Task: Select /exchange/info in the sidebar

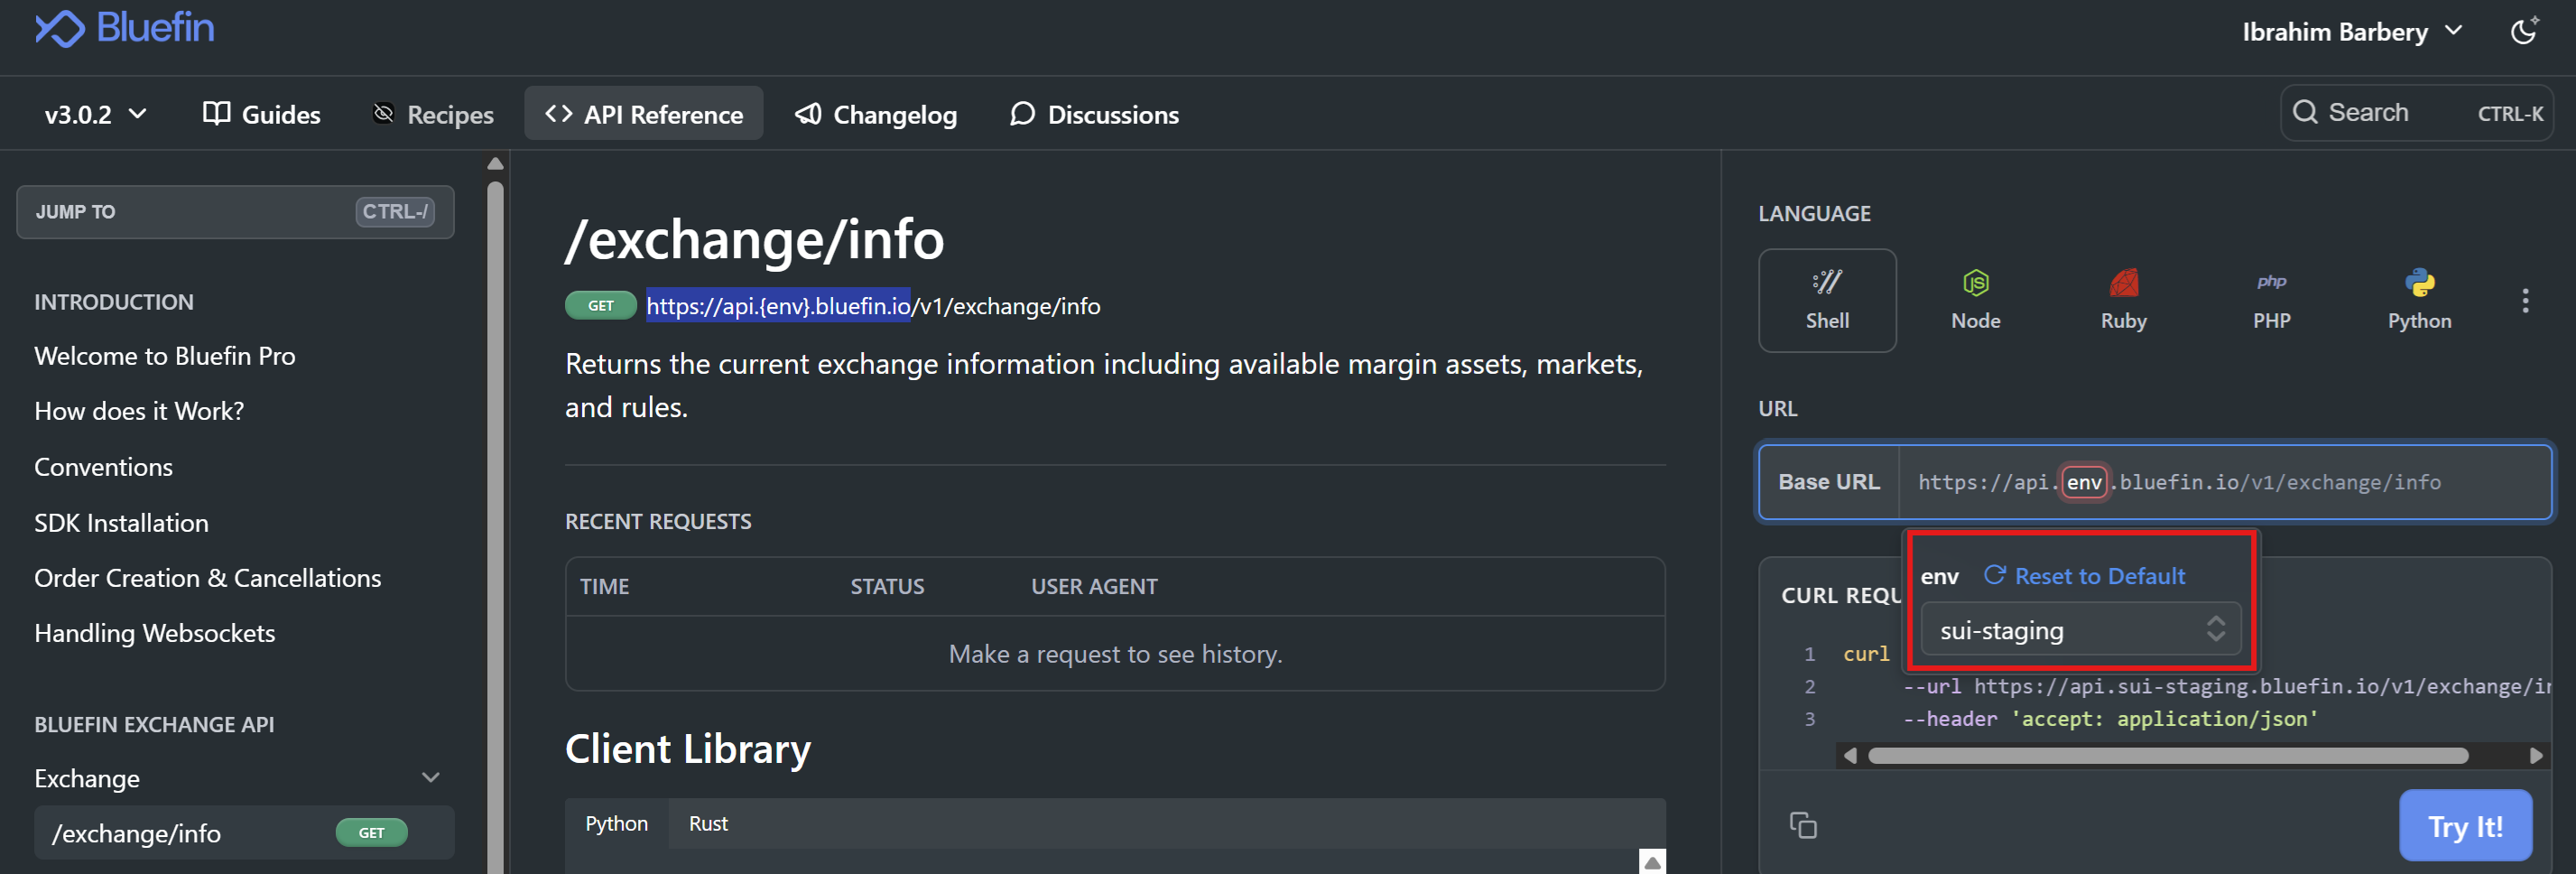Action: (244, 833)
